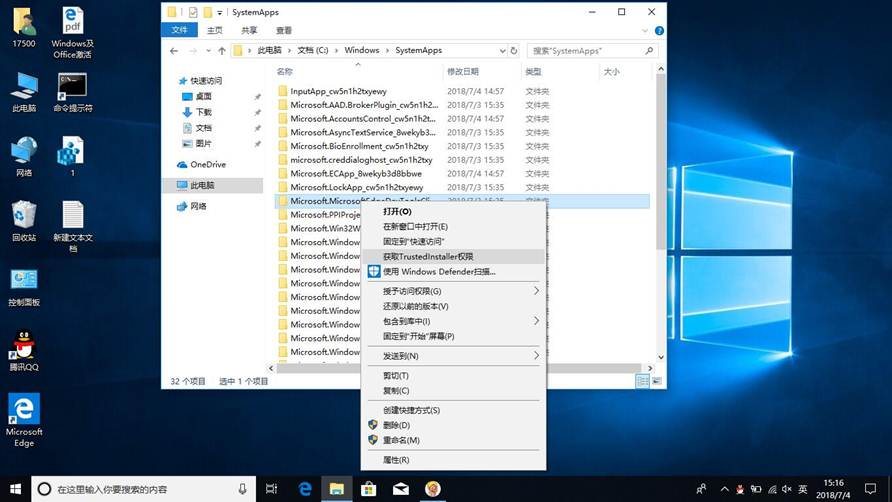Open 新建文本文档 on the desktop
Image resolution: width=892 pixels, height=502 pixels.
click(73, 227)
